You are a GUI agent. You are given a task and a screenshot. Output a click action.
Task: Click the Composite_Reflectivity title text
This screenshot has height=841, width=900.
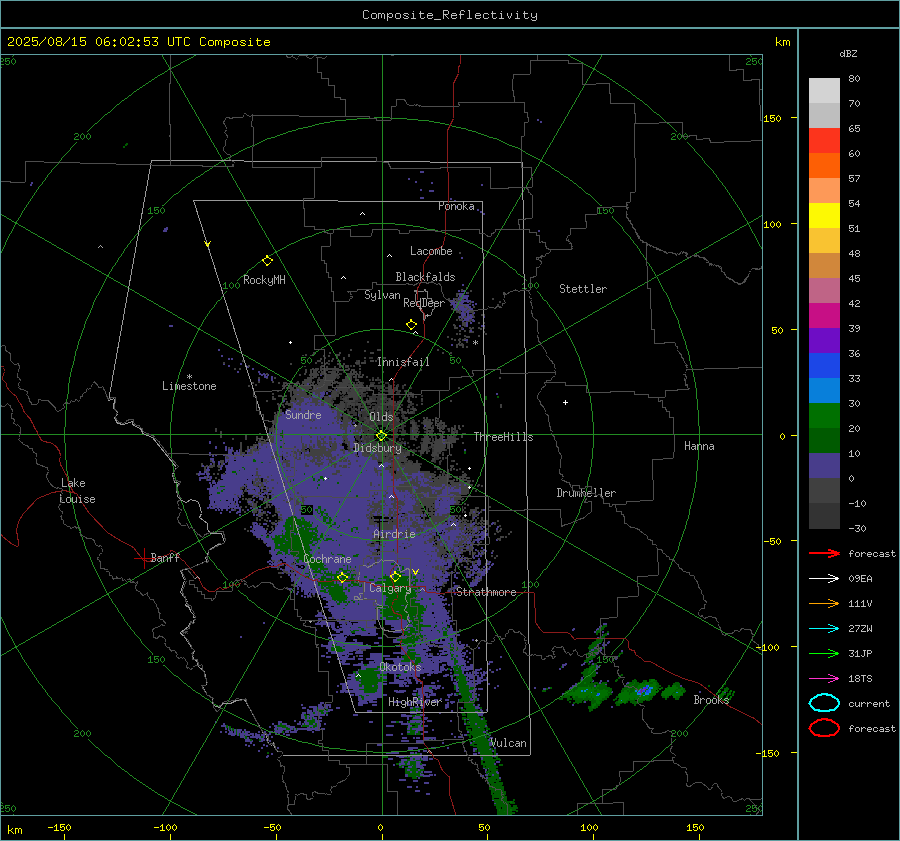449,15
